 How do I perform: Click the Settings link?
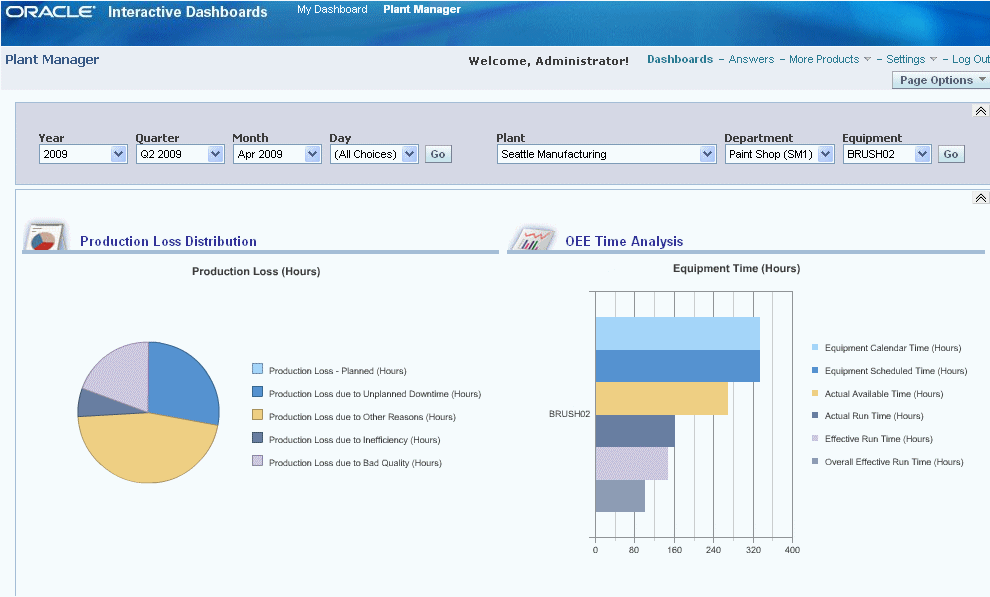[905, 59]
